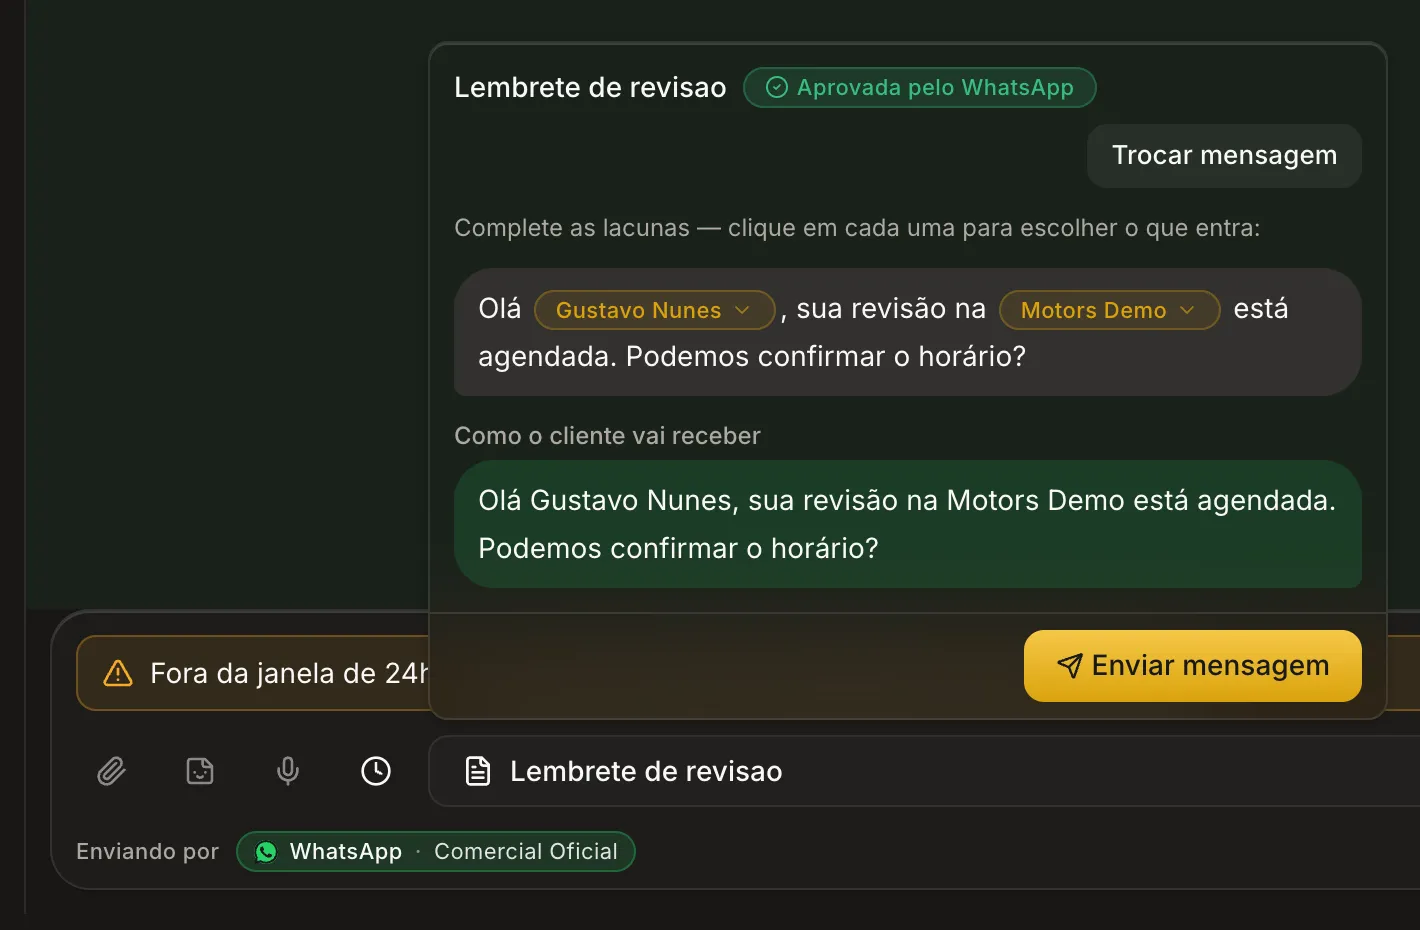1420x930 pixels.
Task: Click the Complete as lacunas instruction text
Action: (857, 228)
